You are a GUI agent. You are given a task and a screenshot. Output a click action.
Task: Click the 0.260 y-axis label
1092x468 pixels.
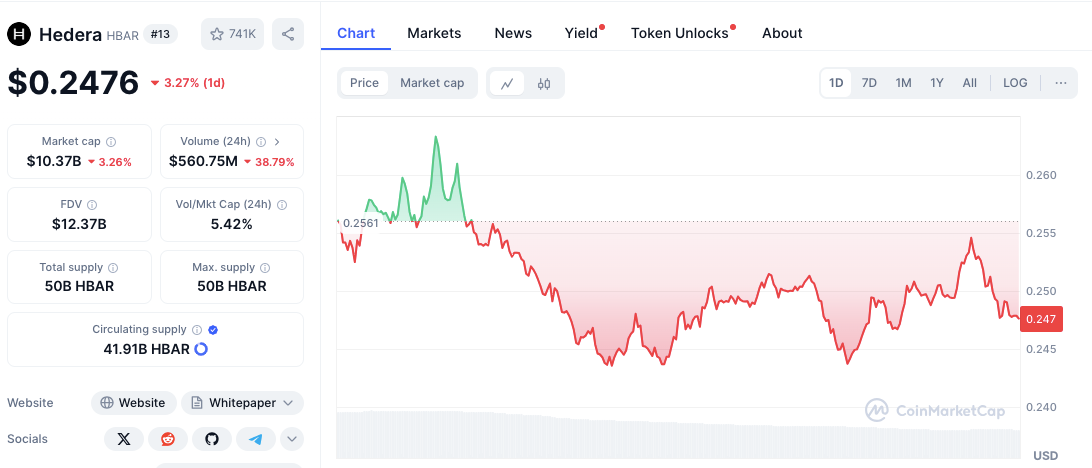point(1041,175)
